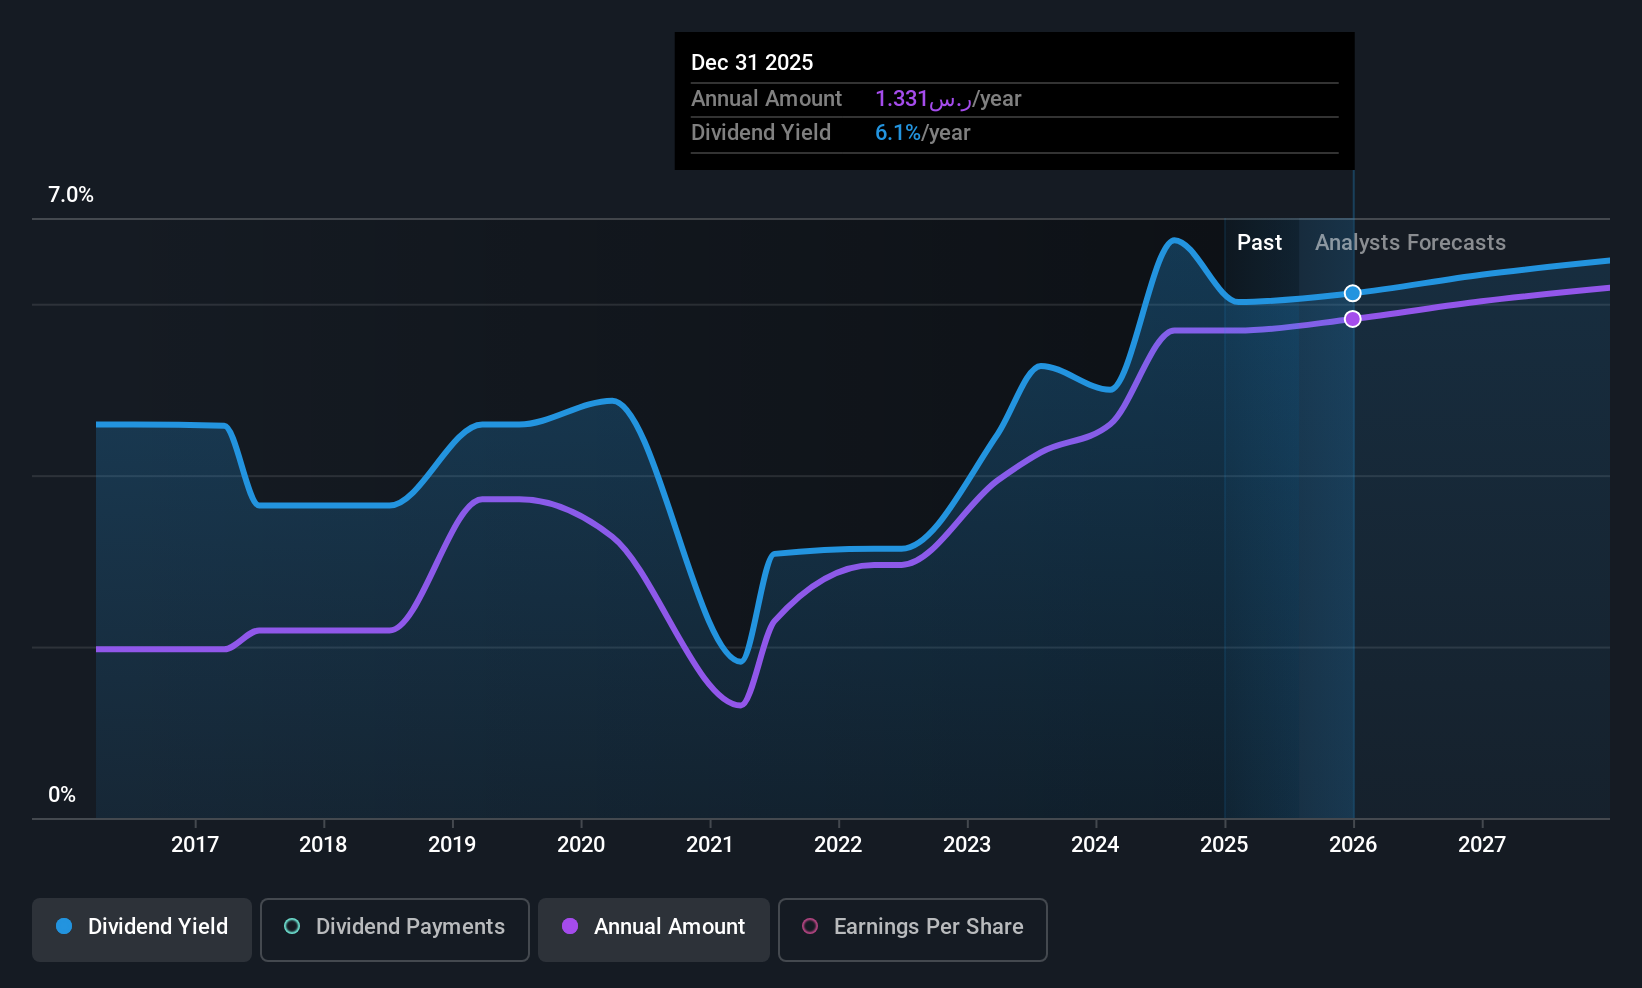Enable the Earnings Per Share series
The width and height of the screenshot is (1642, 988).
point(913,930)
